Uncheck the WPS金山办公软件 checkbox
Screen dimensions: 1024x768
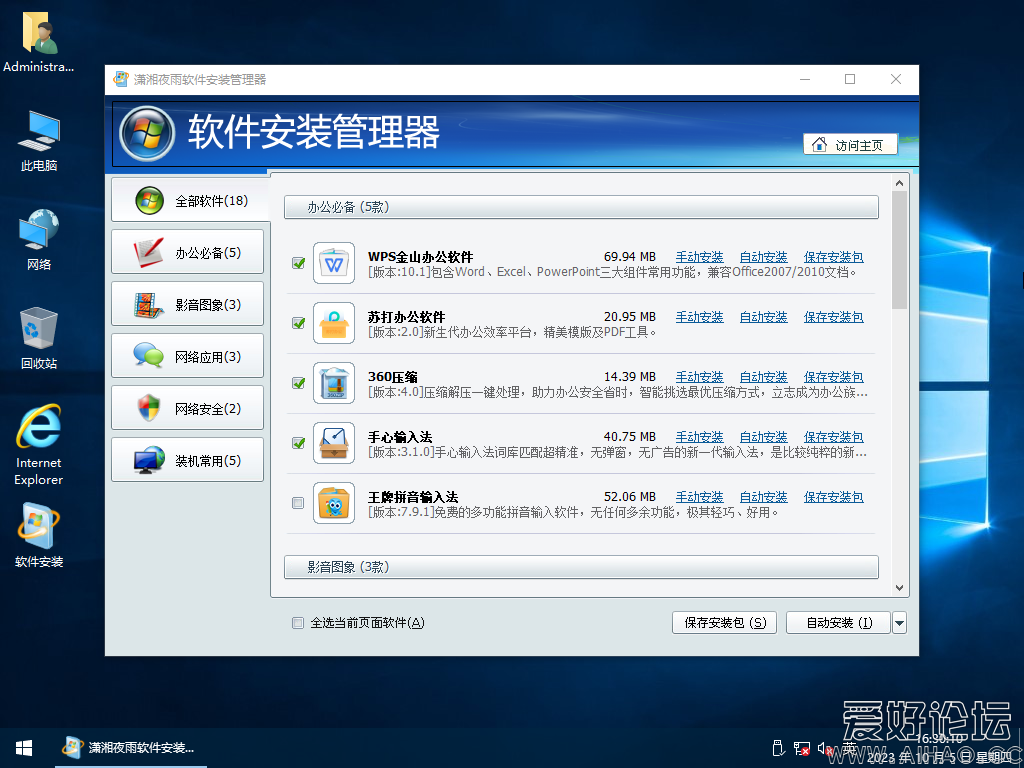[297, 263]
